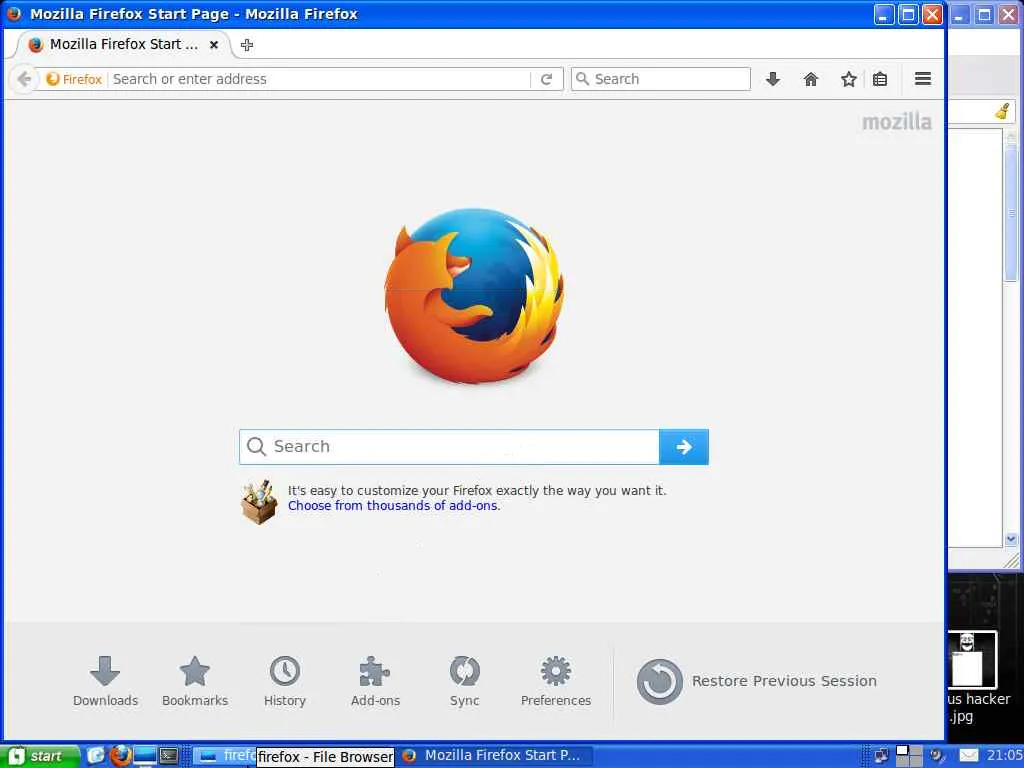Click the background window scrollbar down arrow

[1011, 539]
